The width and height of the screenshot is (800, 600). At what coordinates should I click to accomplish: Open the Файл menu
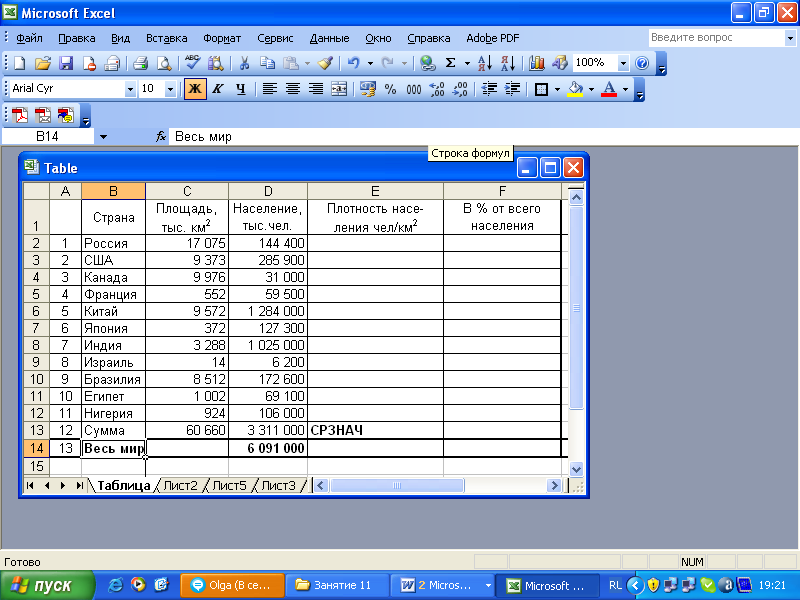29,38
